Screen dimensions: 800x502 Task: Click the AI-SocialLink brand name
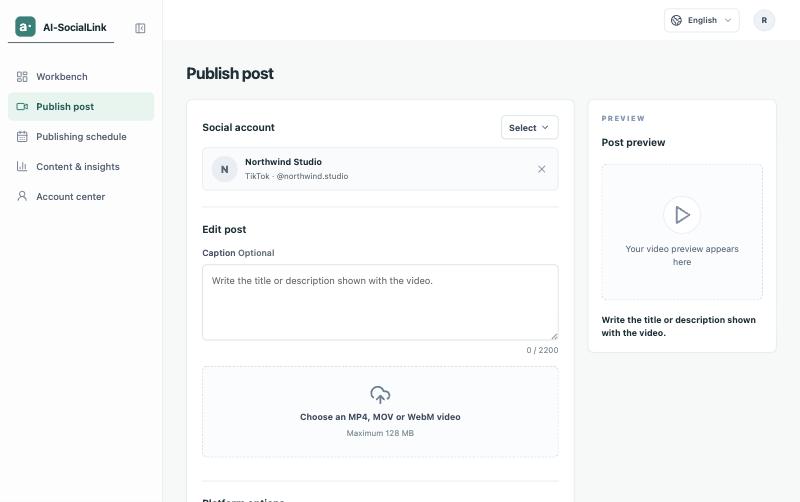coord(74,28)
